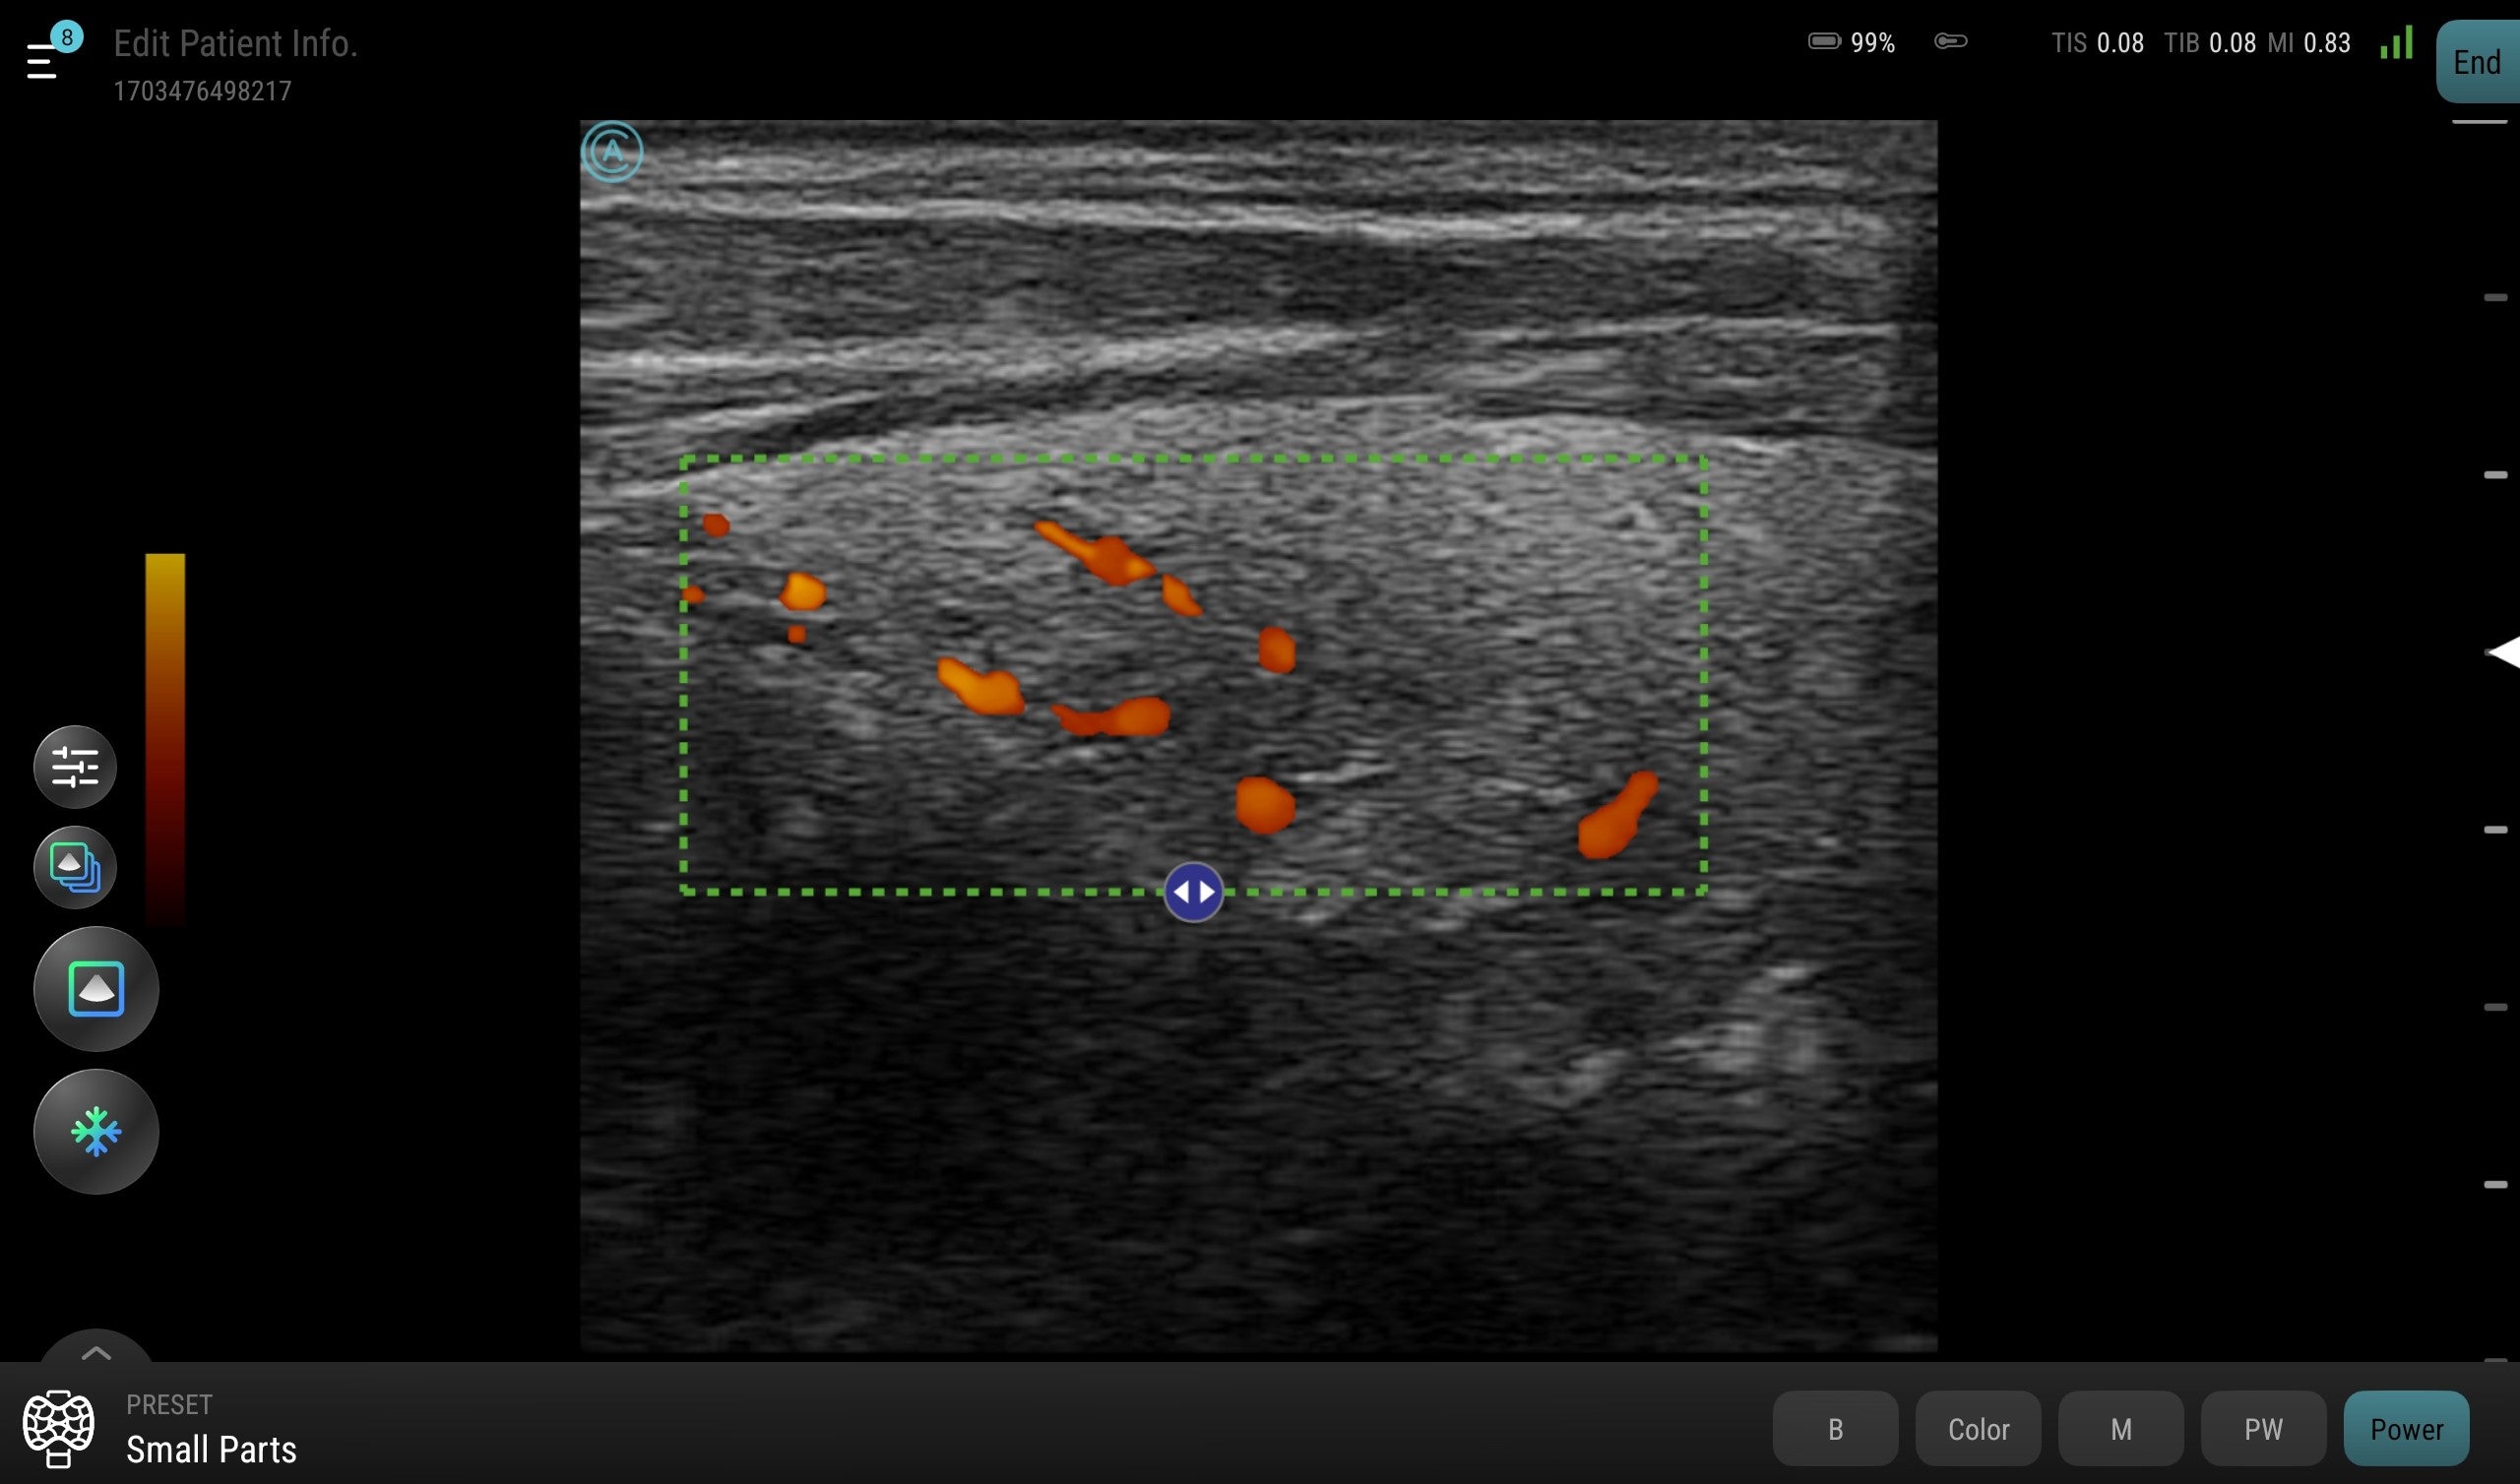Open the Small Parts preset selector
This screenshot has height=1484, width=2520.
211,1448
